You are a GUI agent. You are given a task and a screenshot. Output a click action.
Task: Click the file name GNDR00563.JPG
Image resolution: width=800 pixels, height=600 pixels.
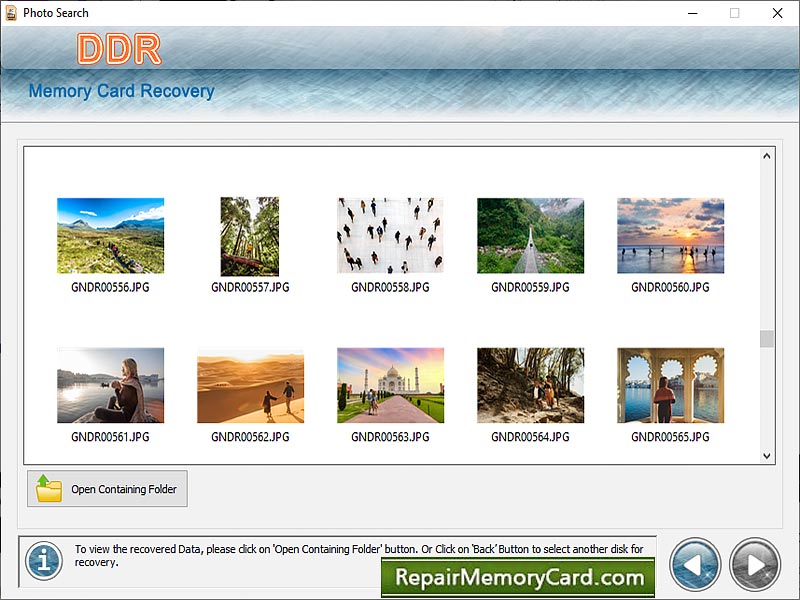pyautogui.click(x=390, y=437)
